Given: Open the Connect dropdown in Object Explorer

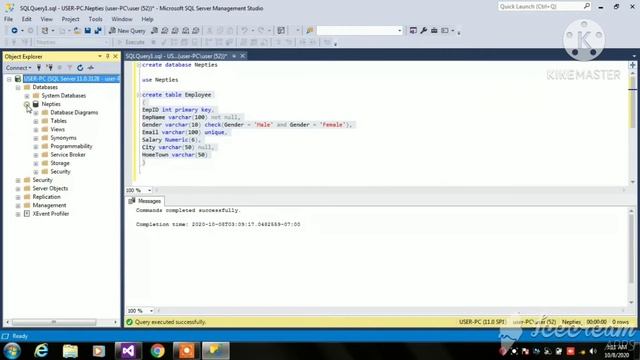Looking at the screenshot, I should point(19,68).
